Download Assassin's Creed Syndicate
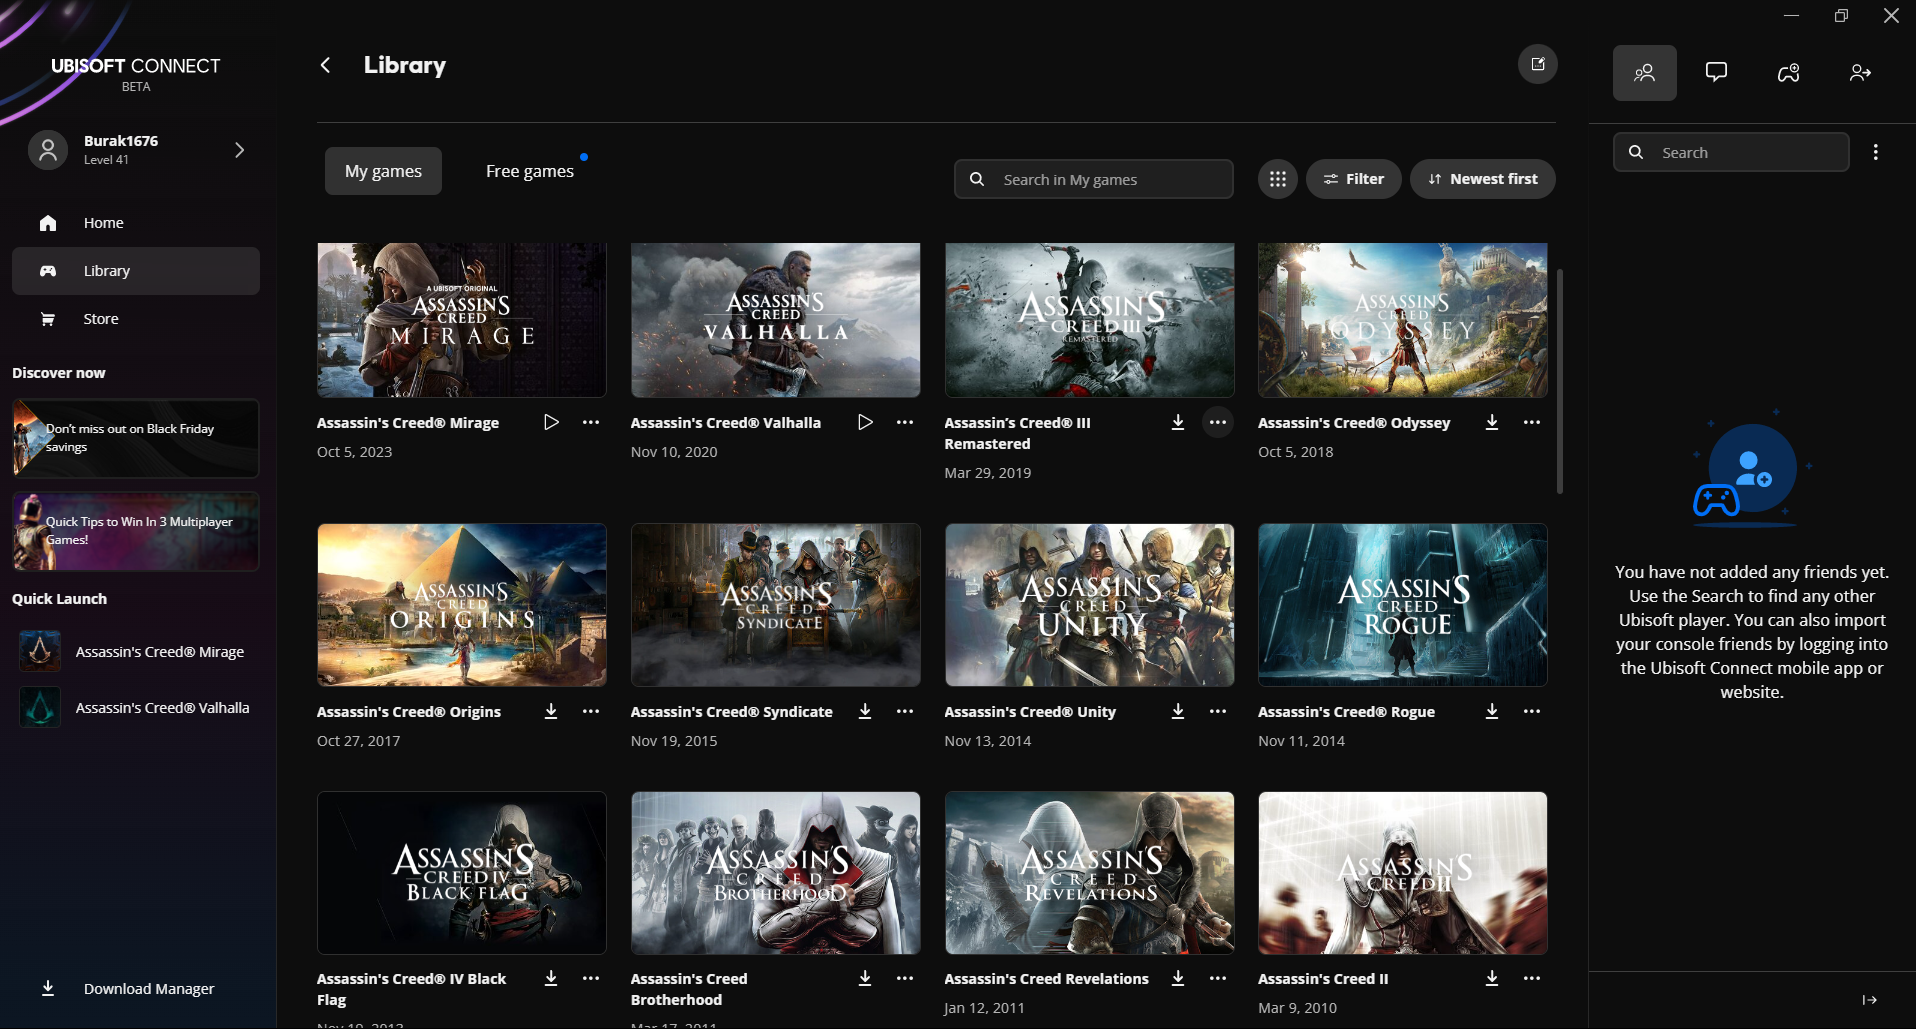 (x=865, y=711)
